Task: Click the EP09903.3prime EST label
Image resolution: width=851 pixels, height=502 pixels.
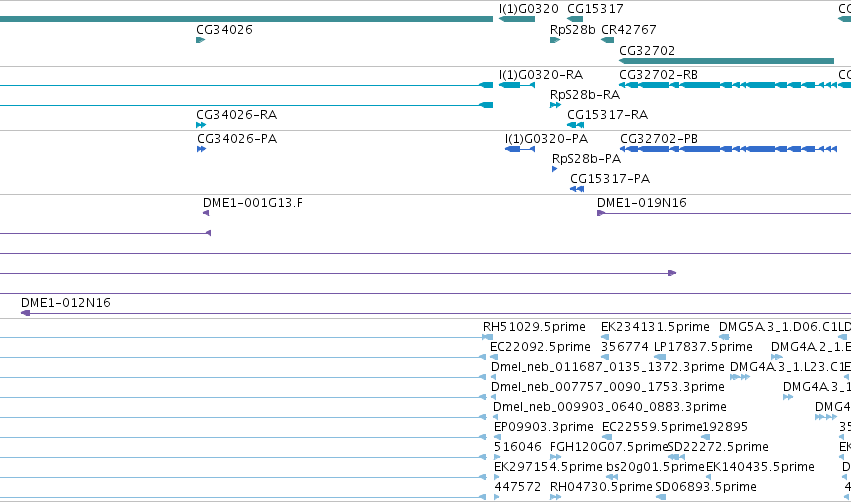Action: 543,427
